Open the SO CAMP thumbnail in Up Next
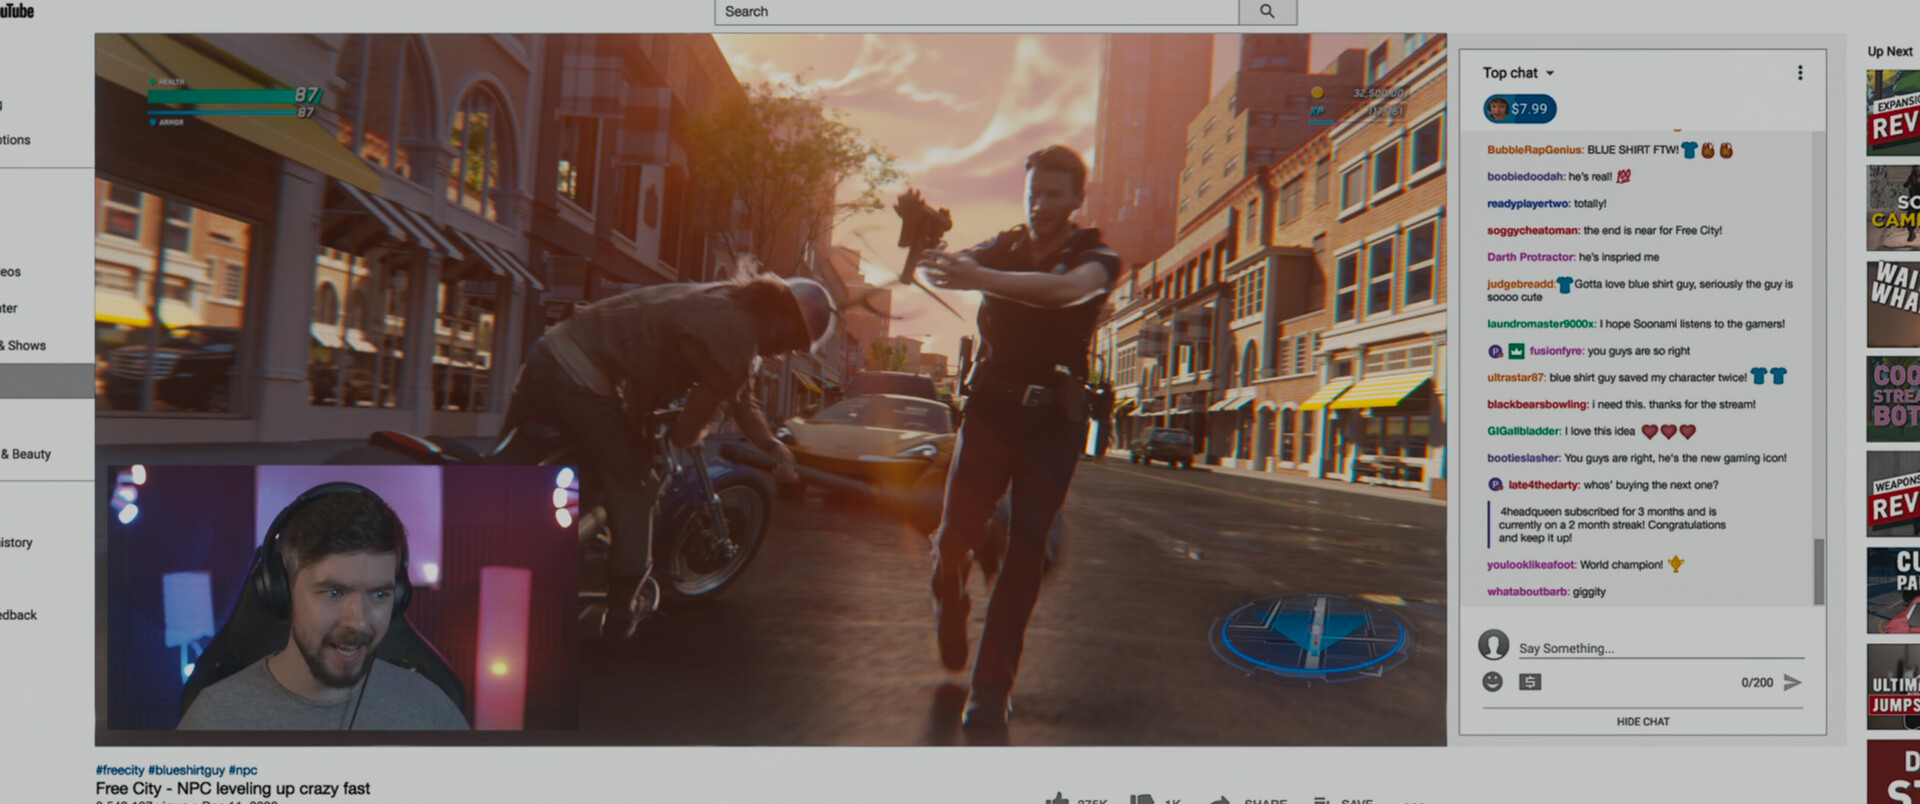 1893,208
